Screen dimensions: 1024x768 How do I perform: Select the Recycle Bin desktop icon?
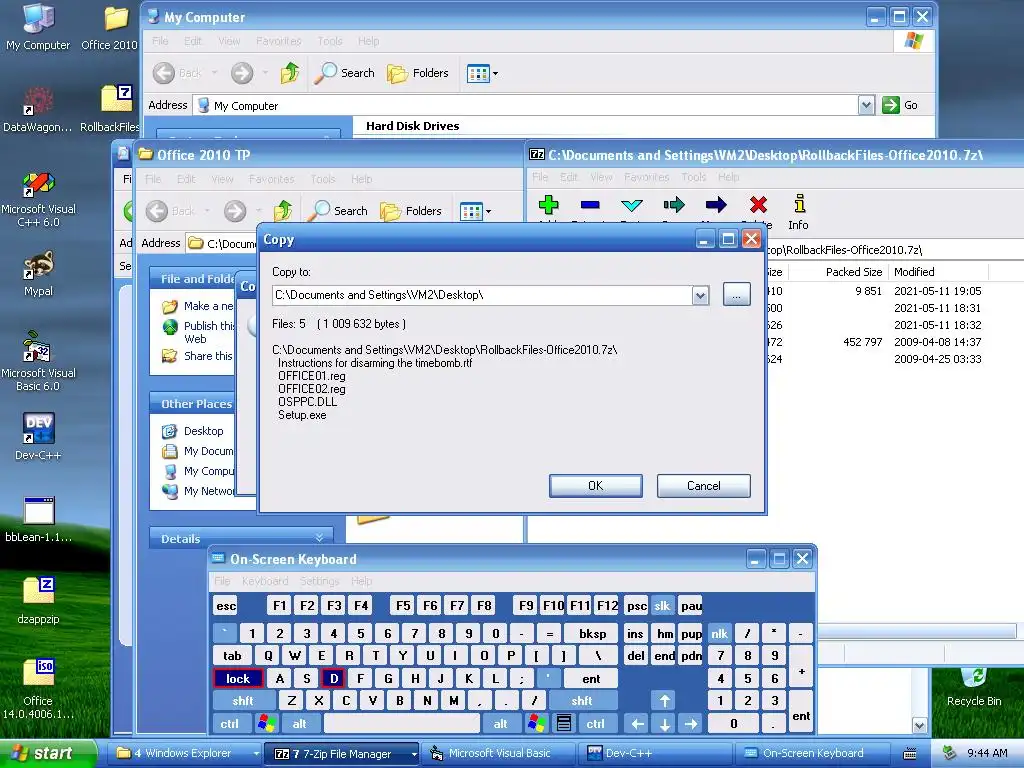tap(974, 688)
